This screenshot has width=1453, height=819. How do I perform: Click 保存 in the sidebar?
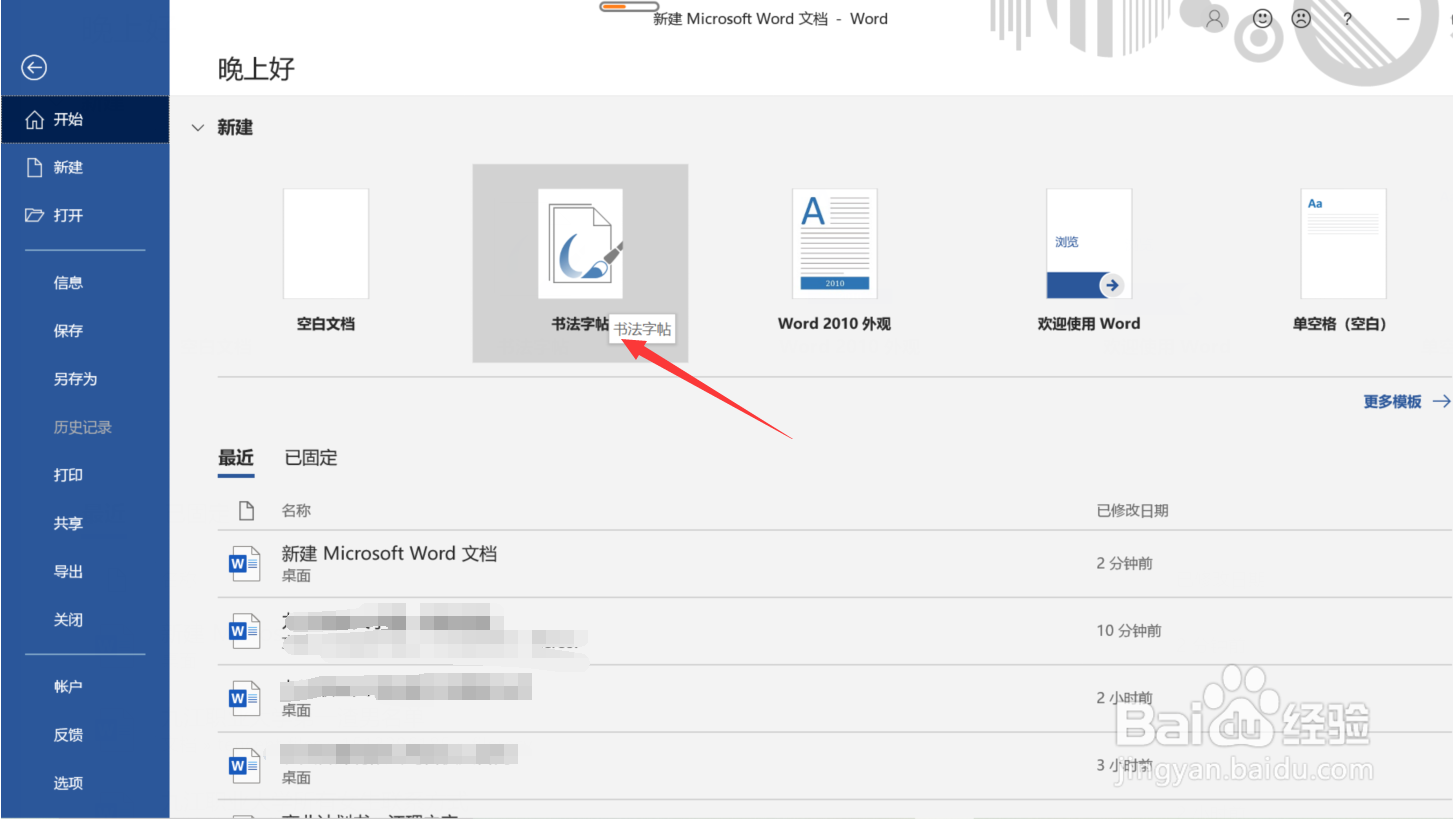click(x=68, y=331)
